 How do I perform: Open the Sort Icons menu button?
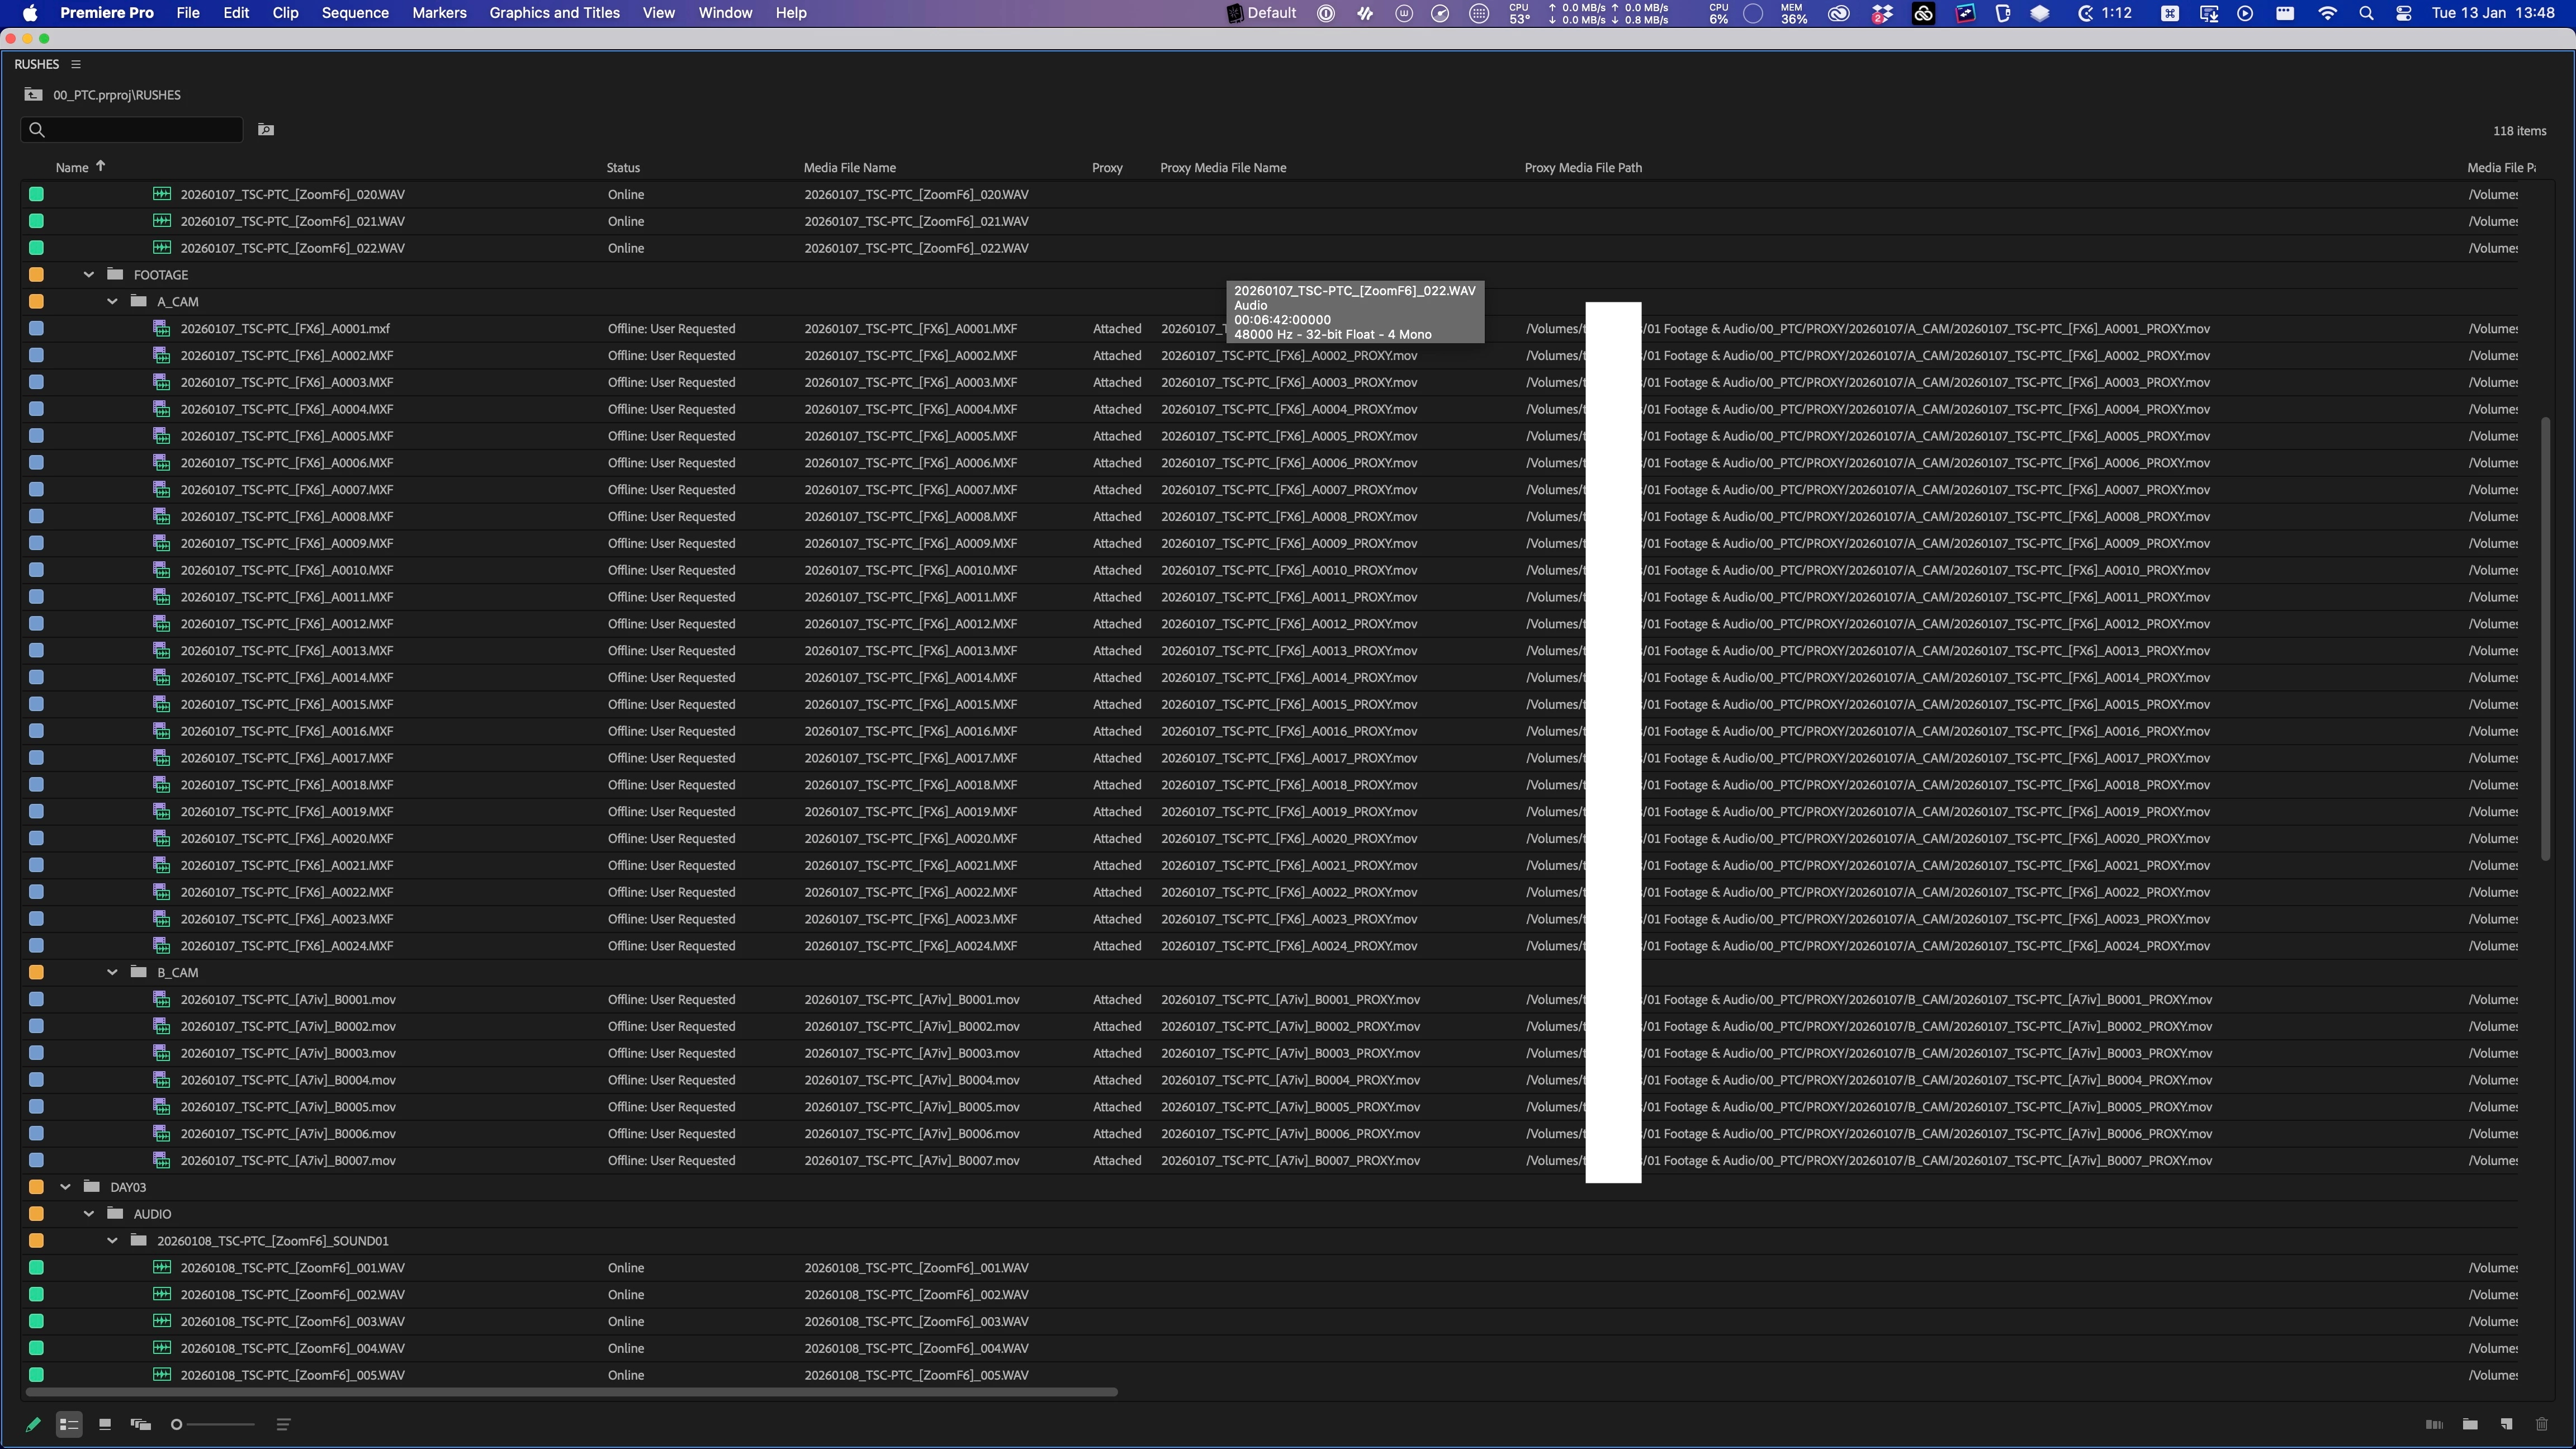(283, 1424)
